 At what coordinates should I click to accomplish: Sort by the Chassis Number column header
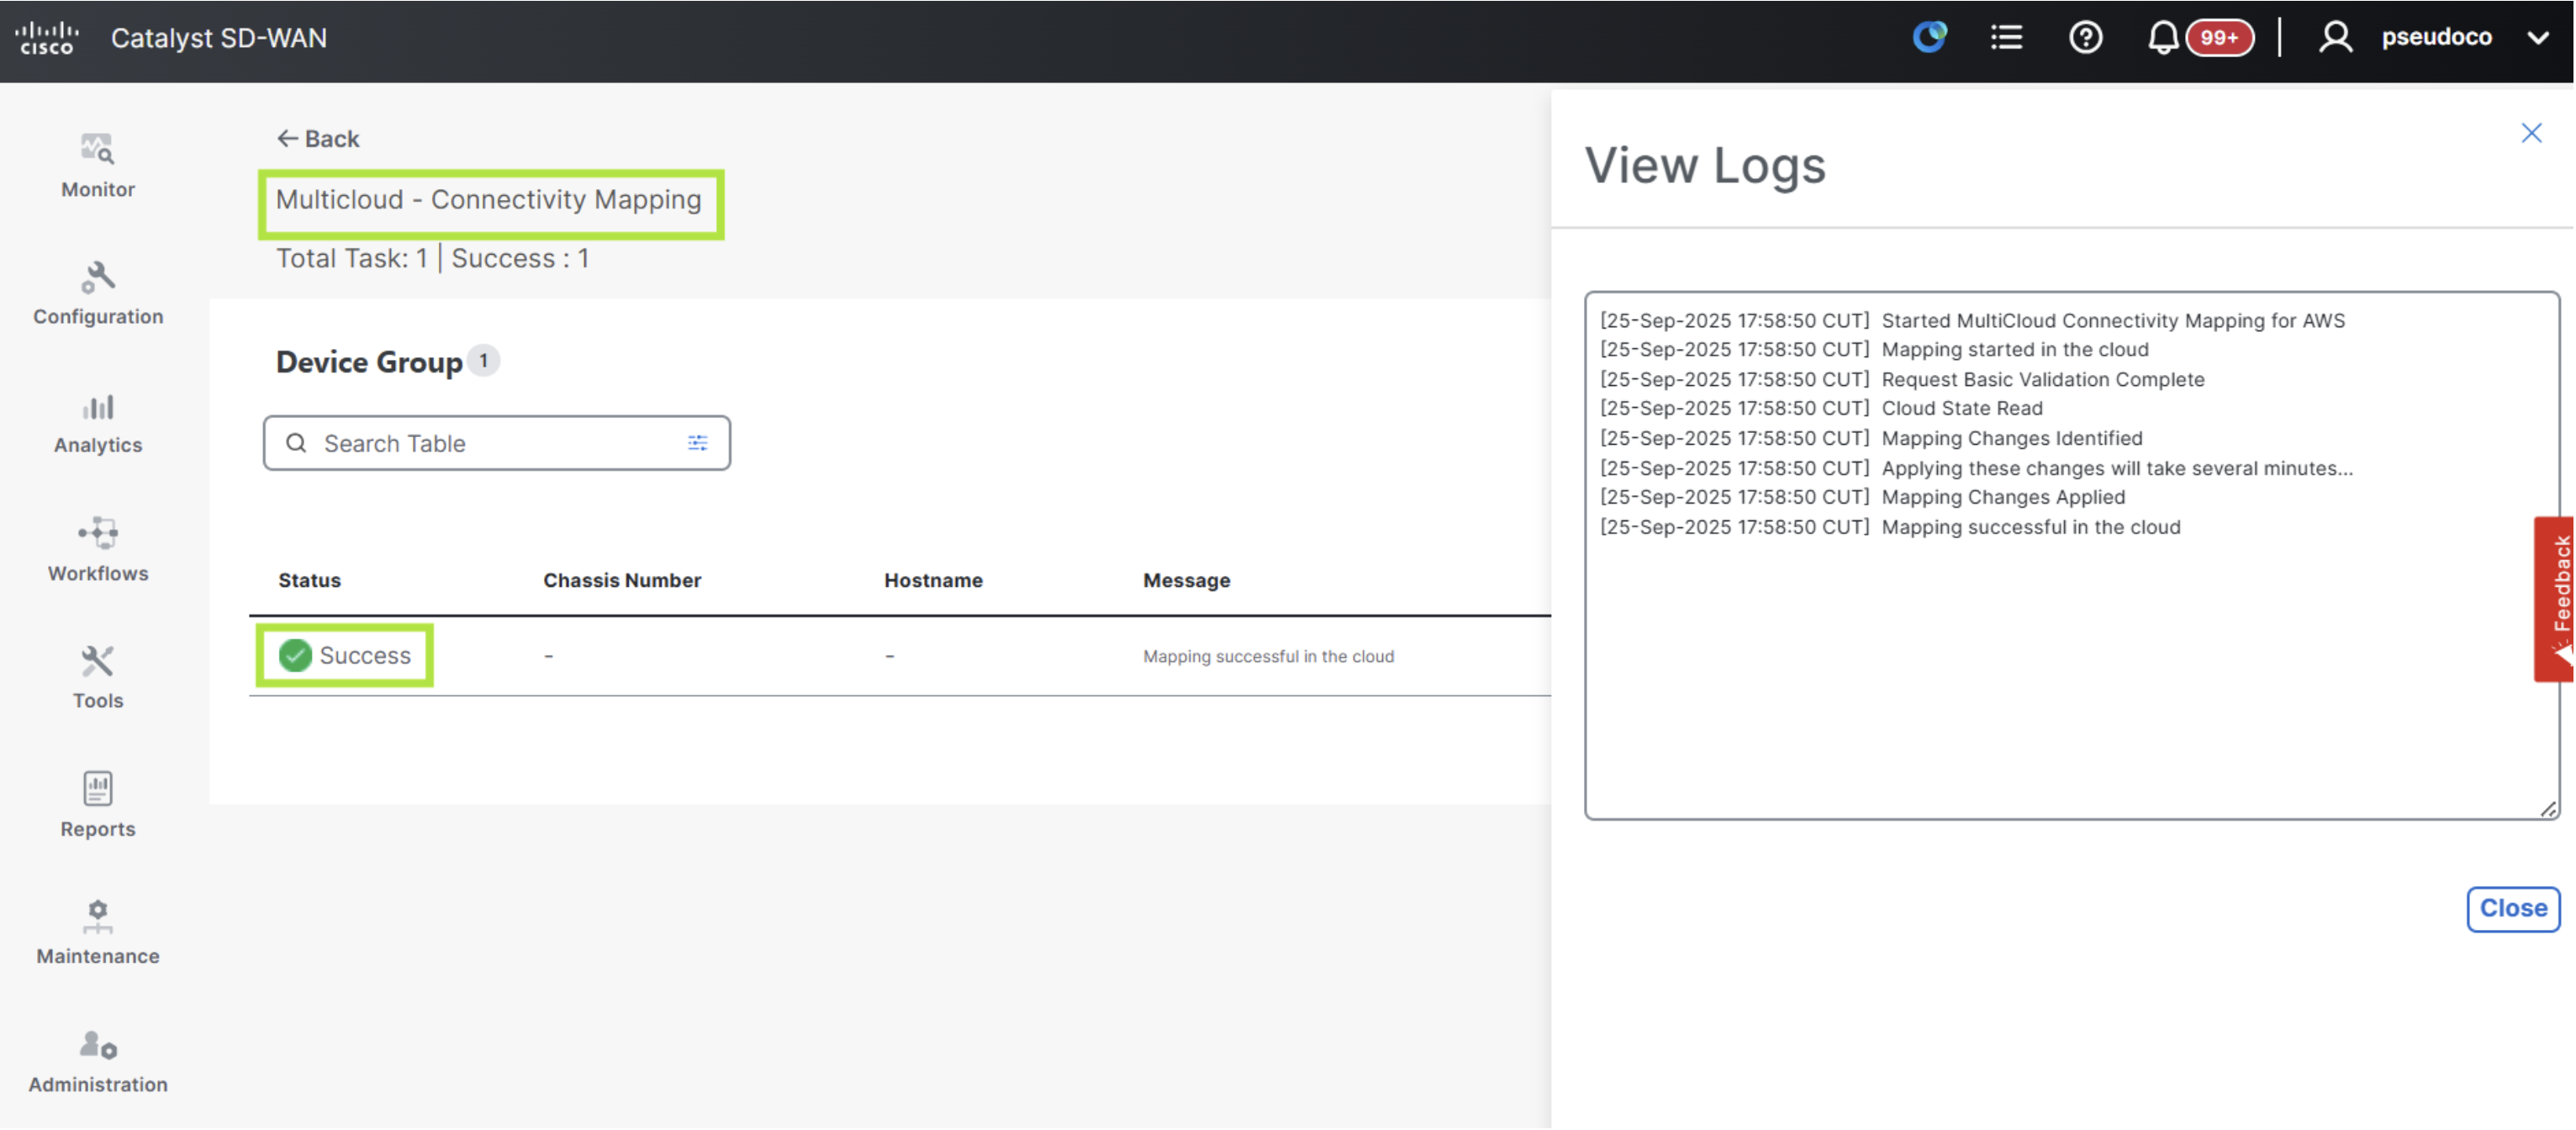coord(622,580)
